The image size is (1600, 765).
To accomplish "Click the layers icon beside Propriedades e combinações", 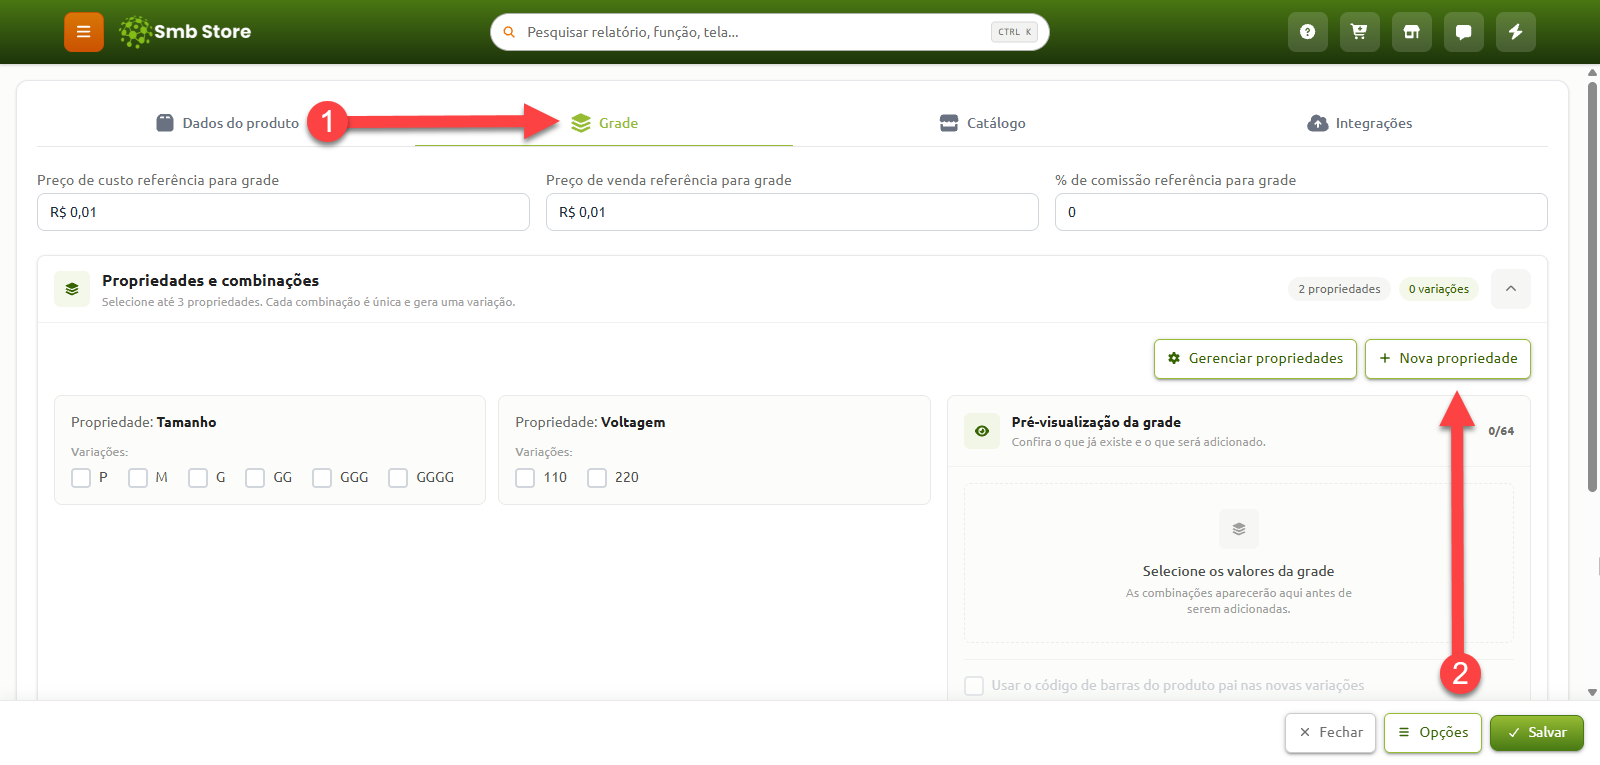I will pos(72,289).
